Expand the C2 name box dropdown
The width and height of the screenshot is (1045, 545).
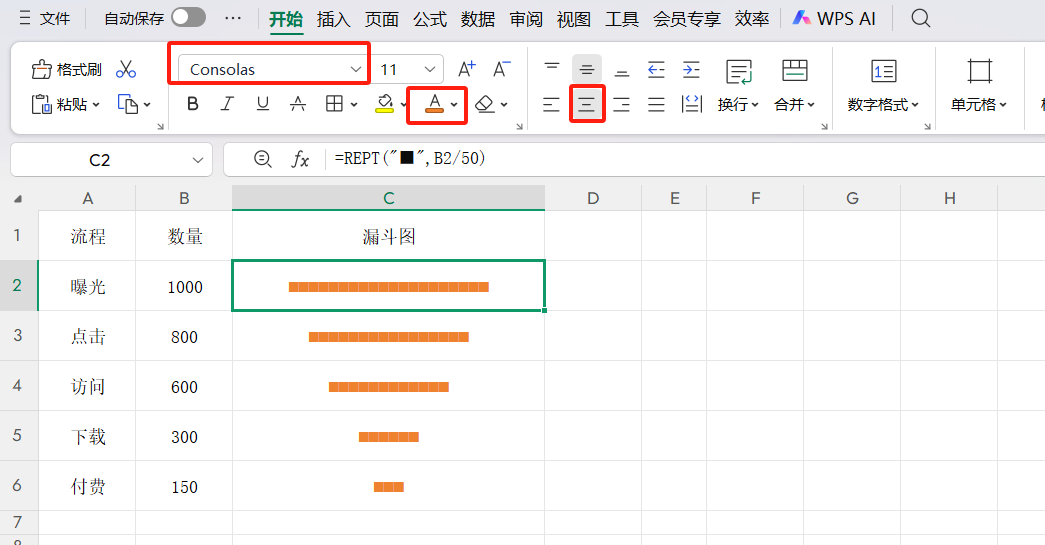197,159
